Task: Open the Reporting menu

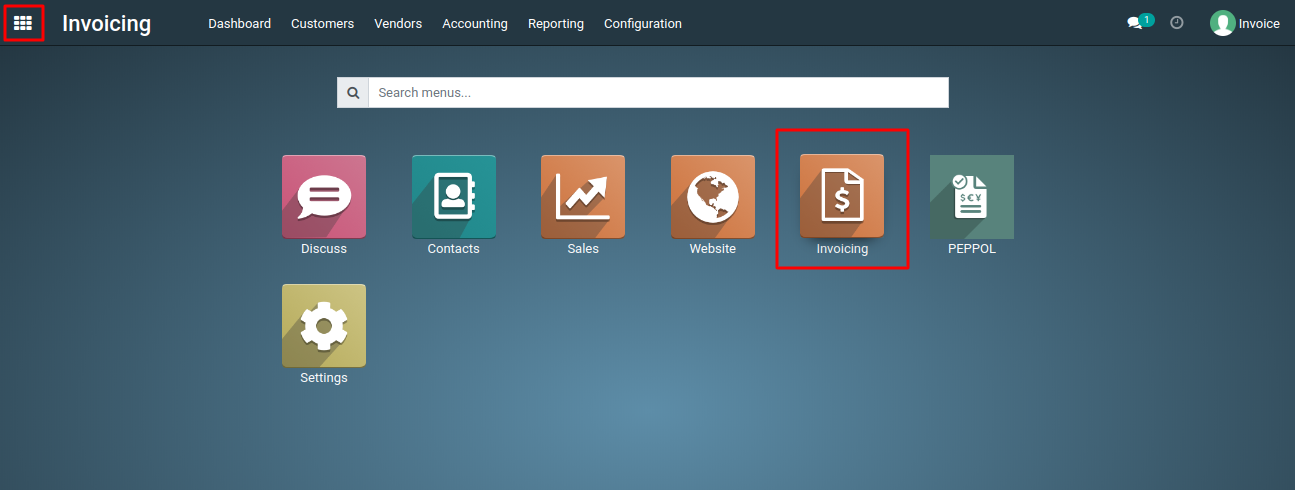Action: click(556, 23)
